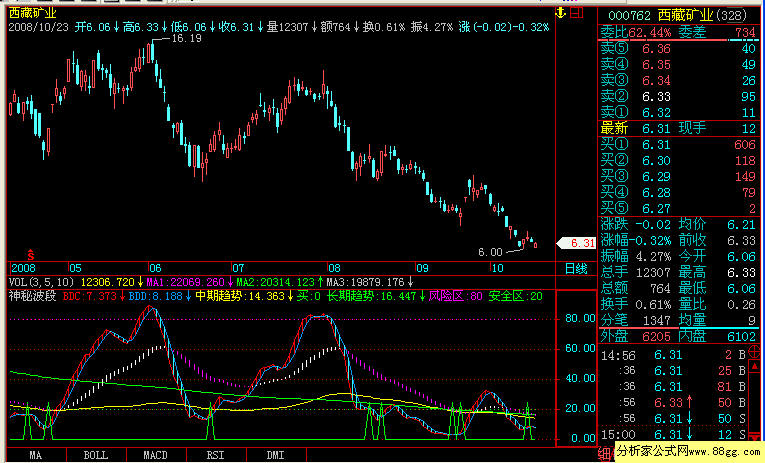Click the red crosshair circle beside trade list
Viewport: 765px width, 463px height.
point(754,351)
